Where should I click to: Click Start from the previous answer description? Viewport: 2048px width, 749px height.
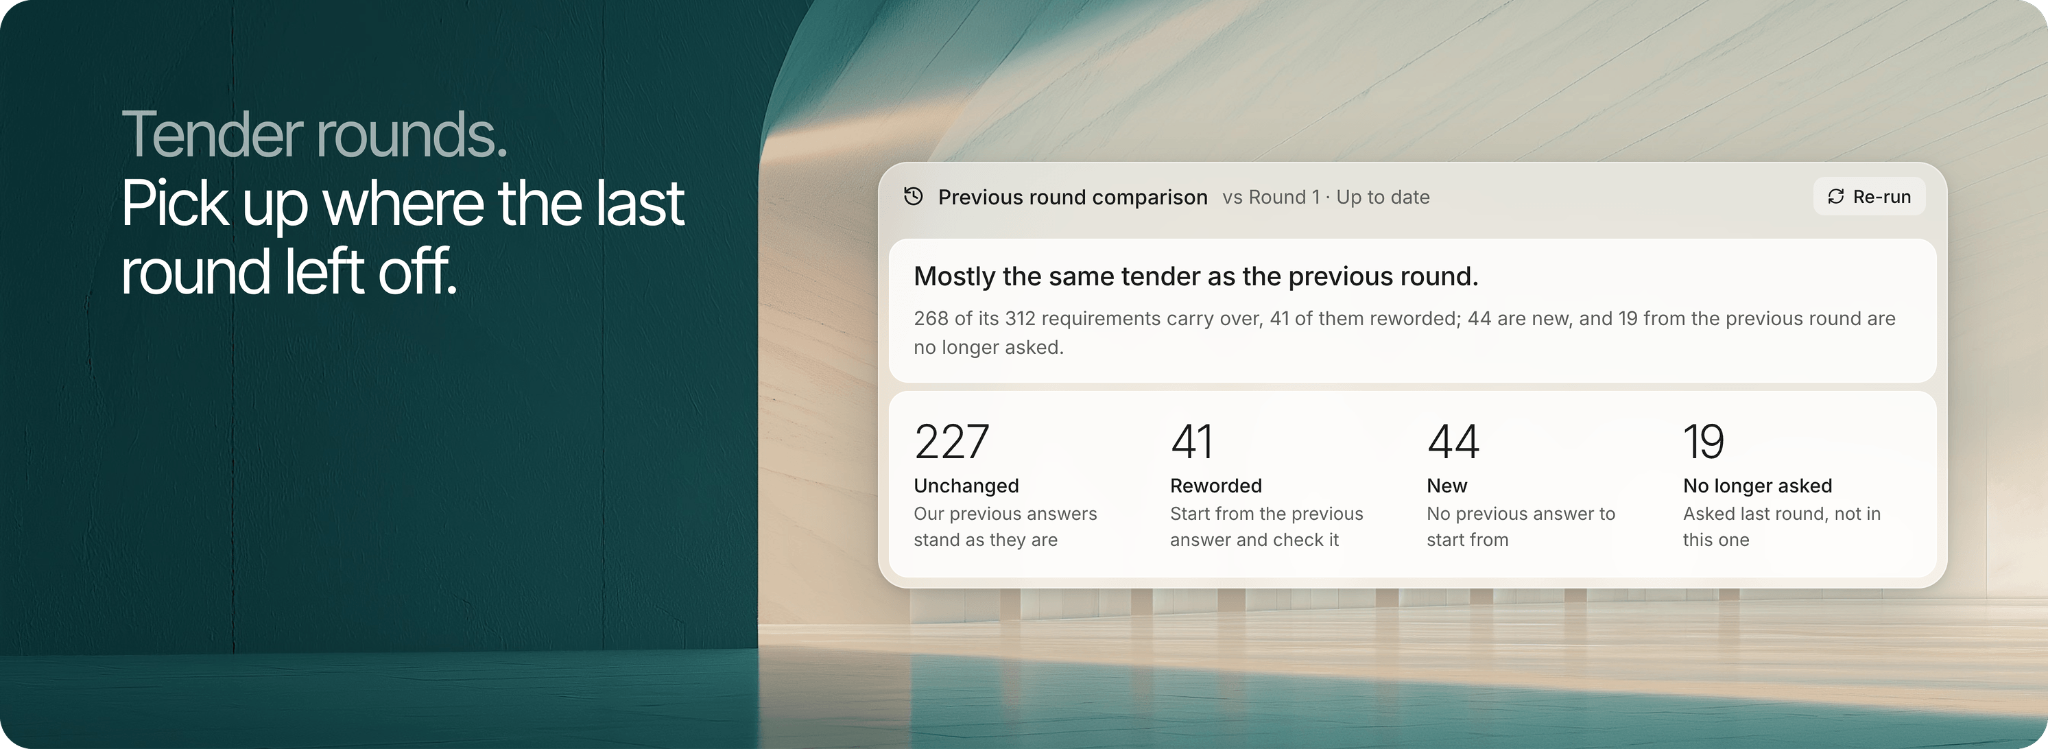point(1266,527)
